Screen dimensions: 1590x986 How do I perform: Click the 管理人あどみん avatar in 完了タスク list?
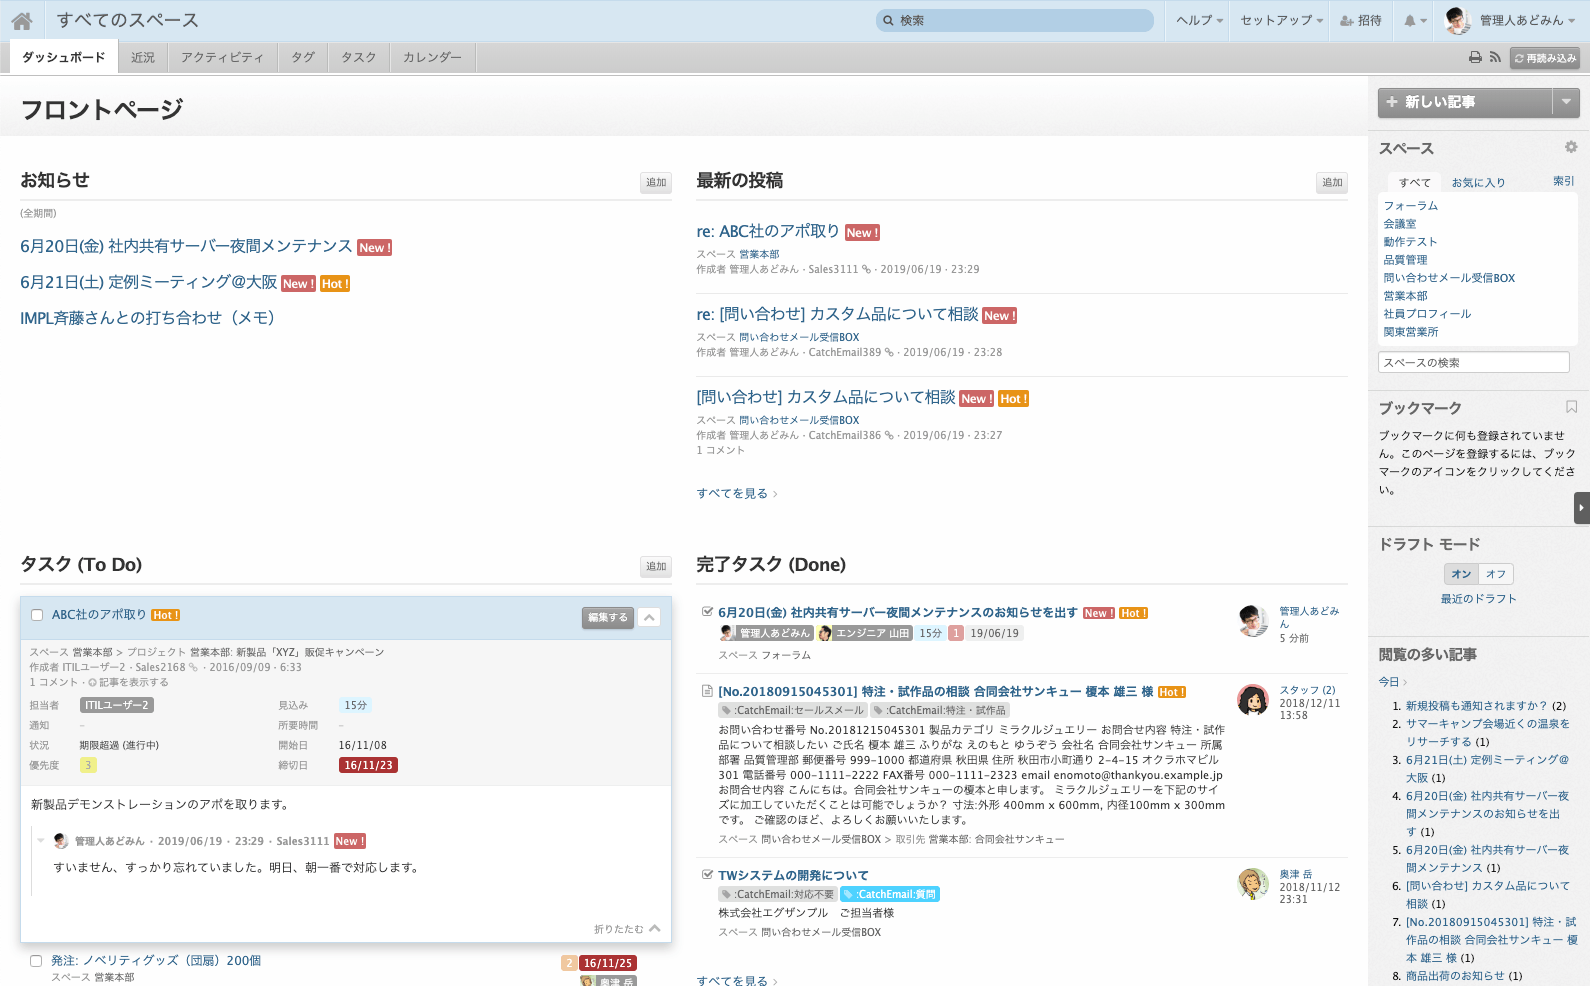1253,620
